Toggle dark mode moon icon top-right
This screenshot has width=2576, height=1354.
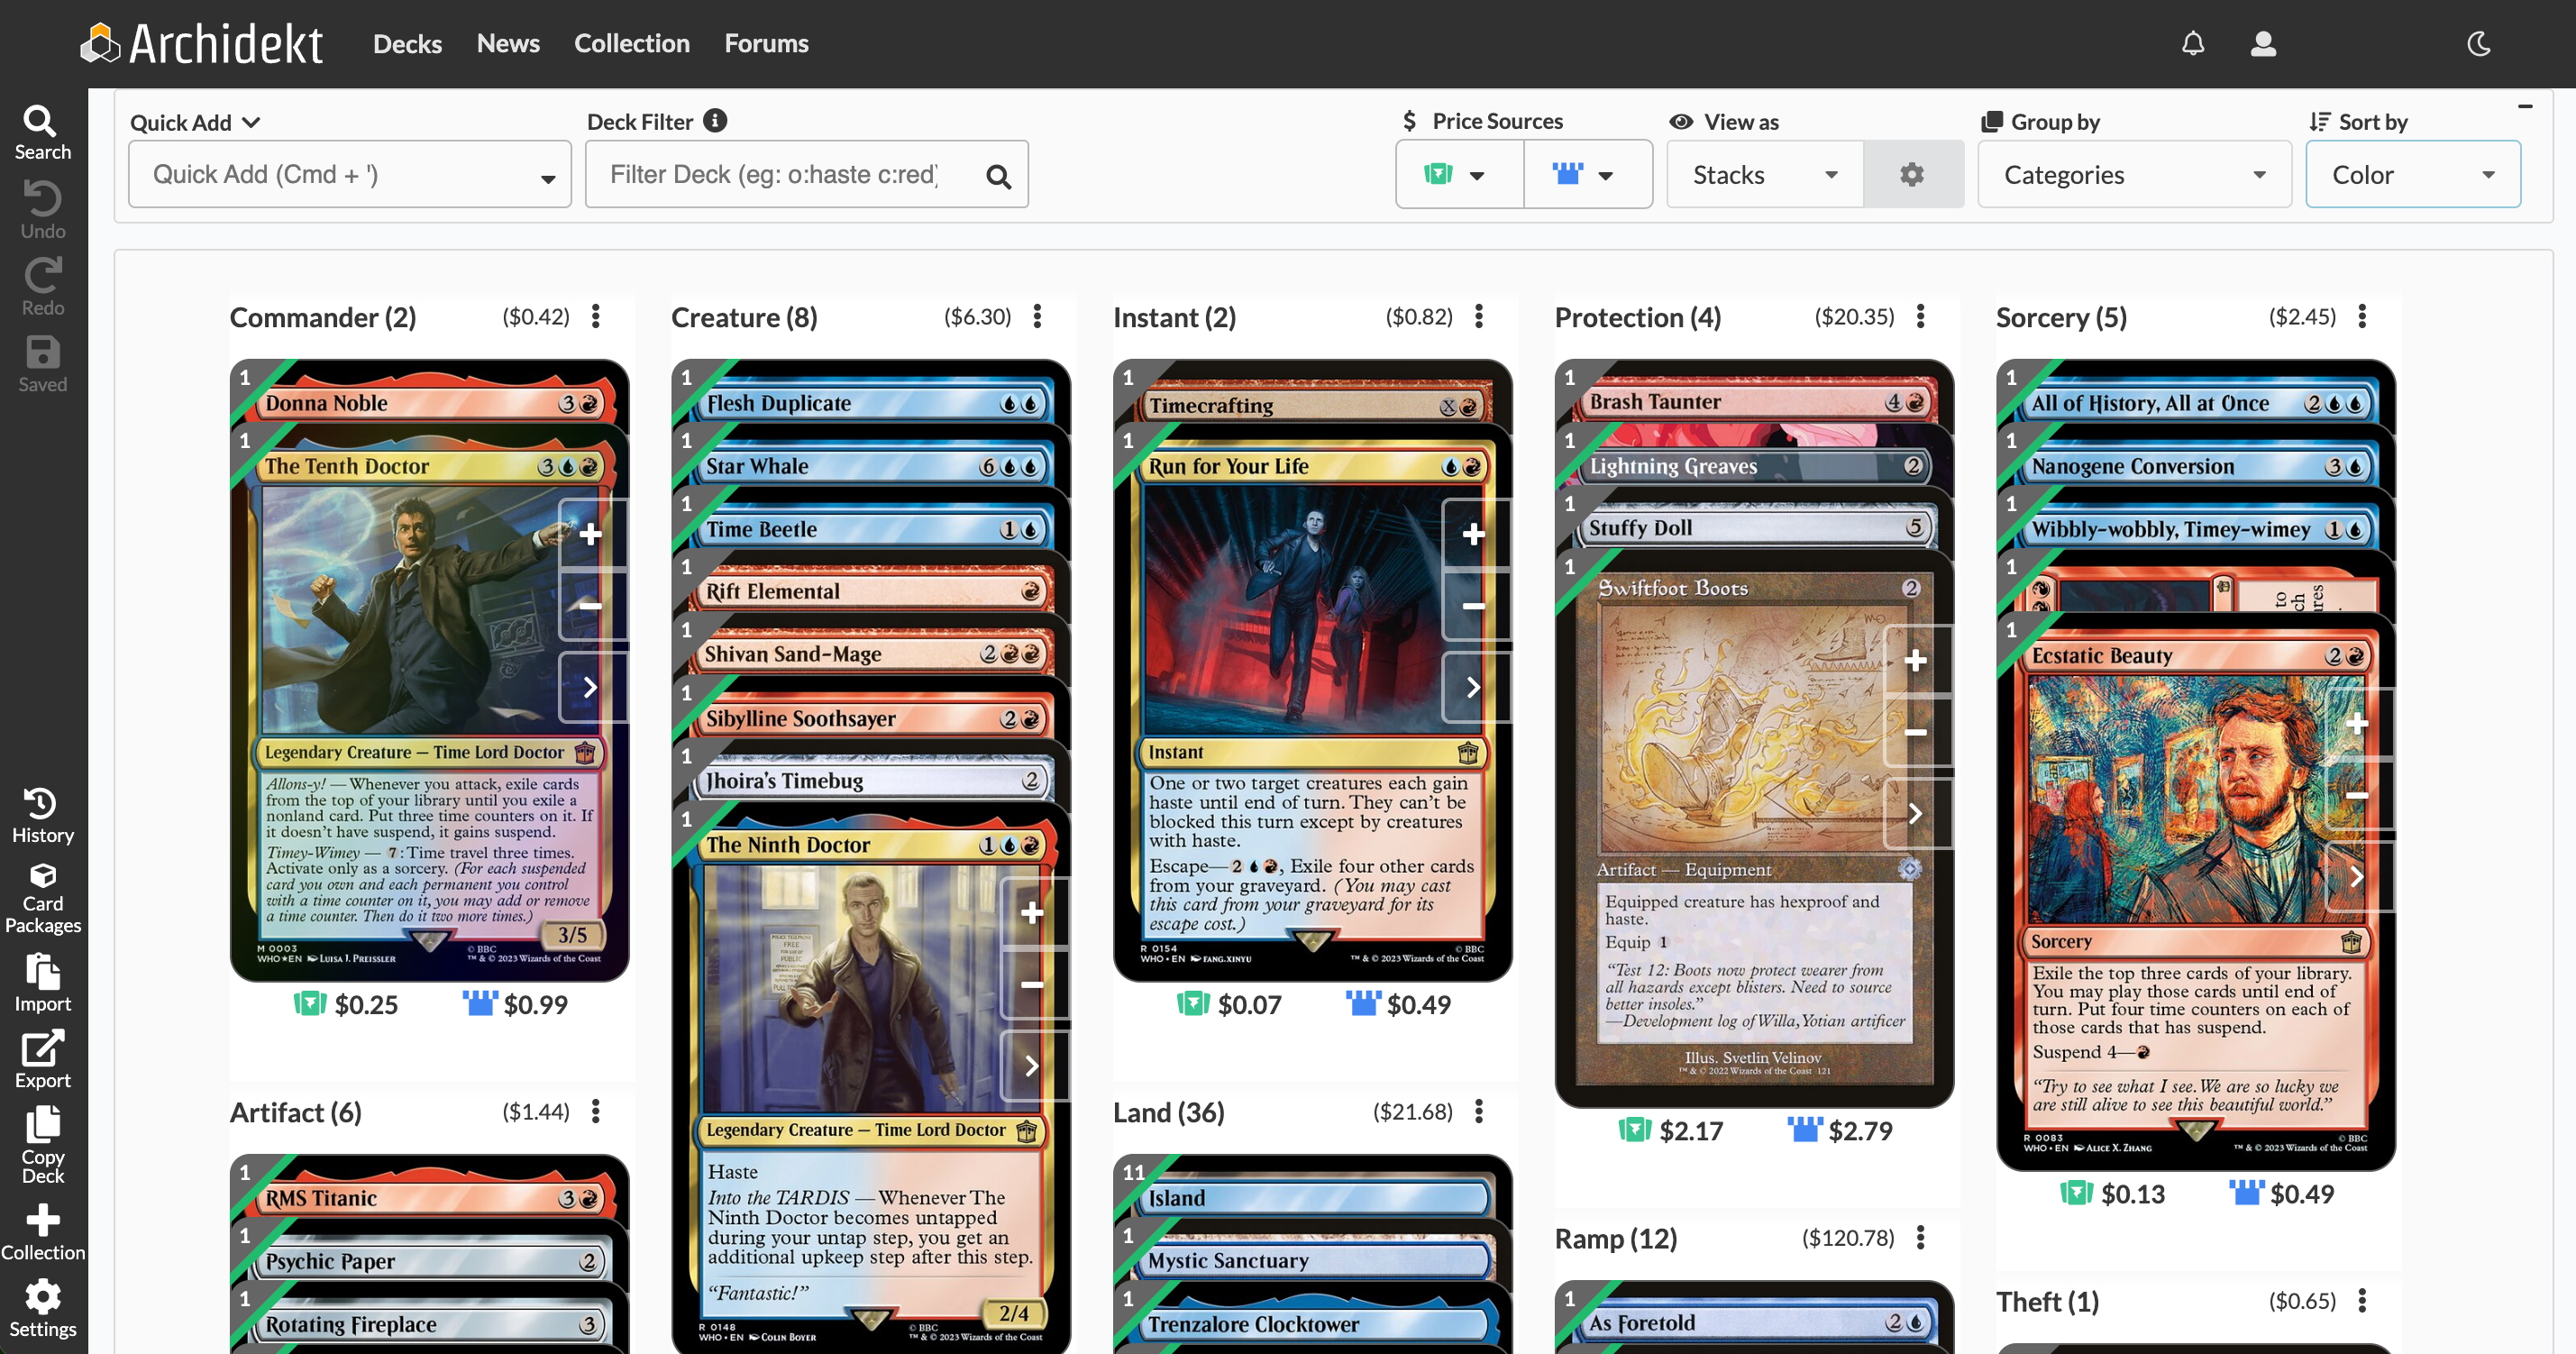(2479, 44)
